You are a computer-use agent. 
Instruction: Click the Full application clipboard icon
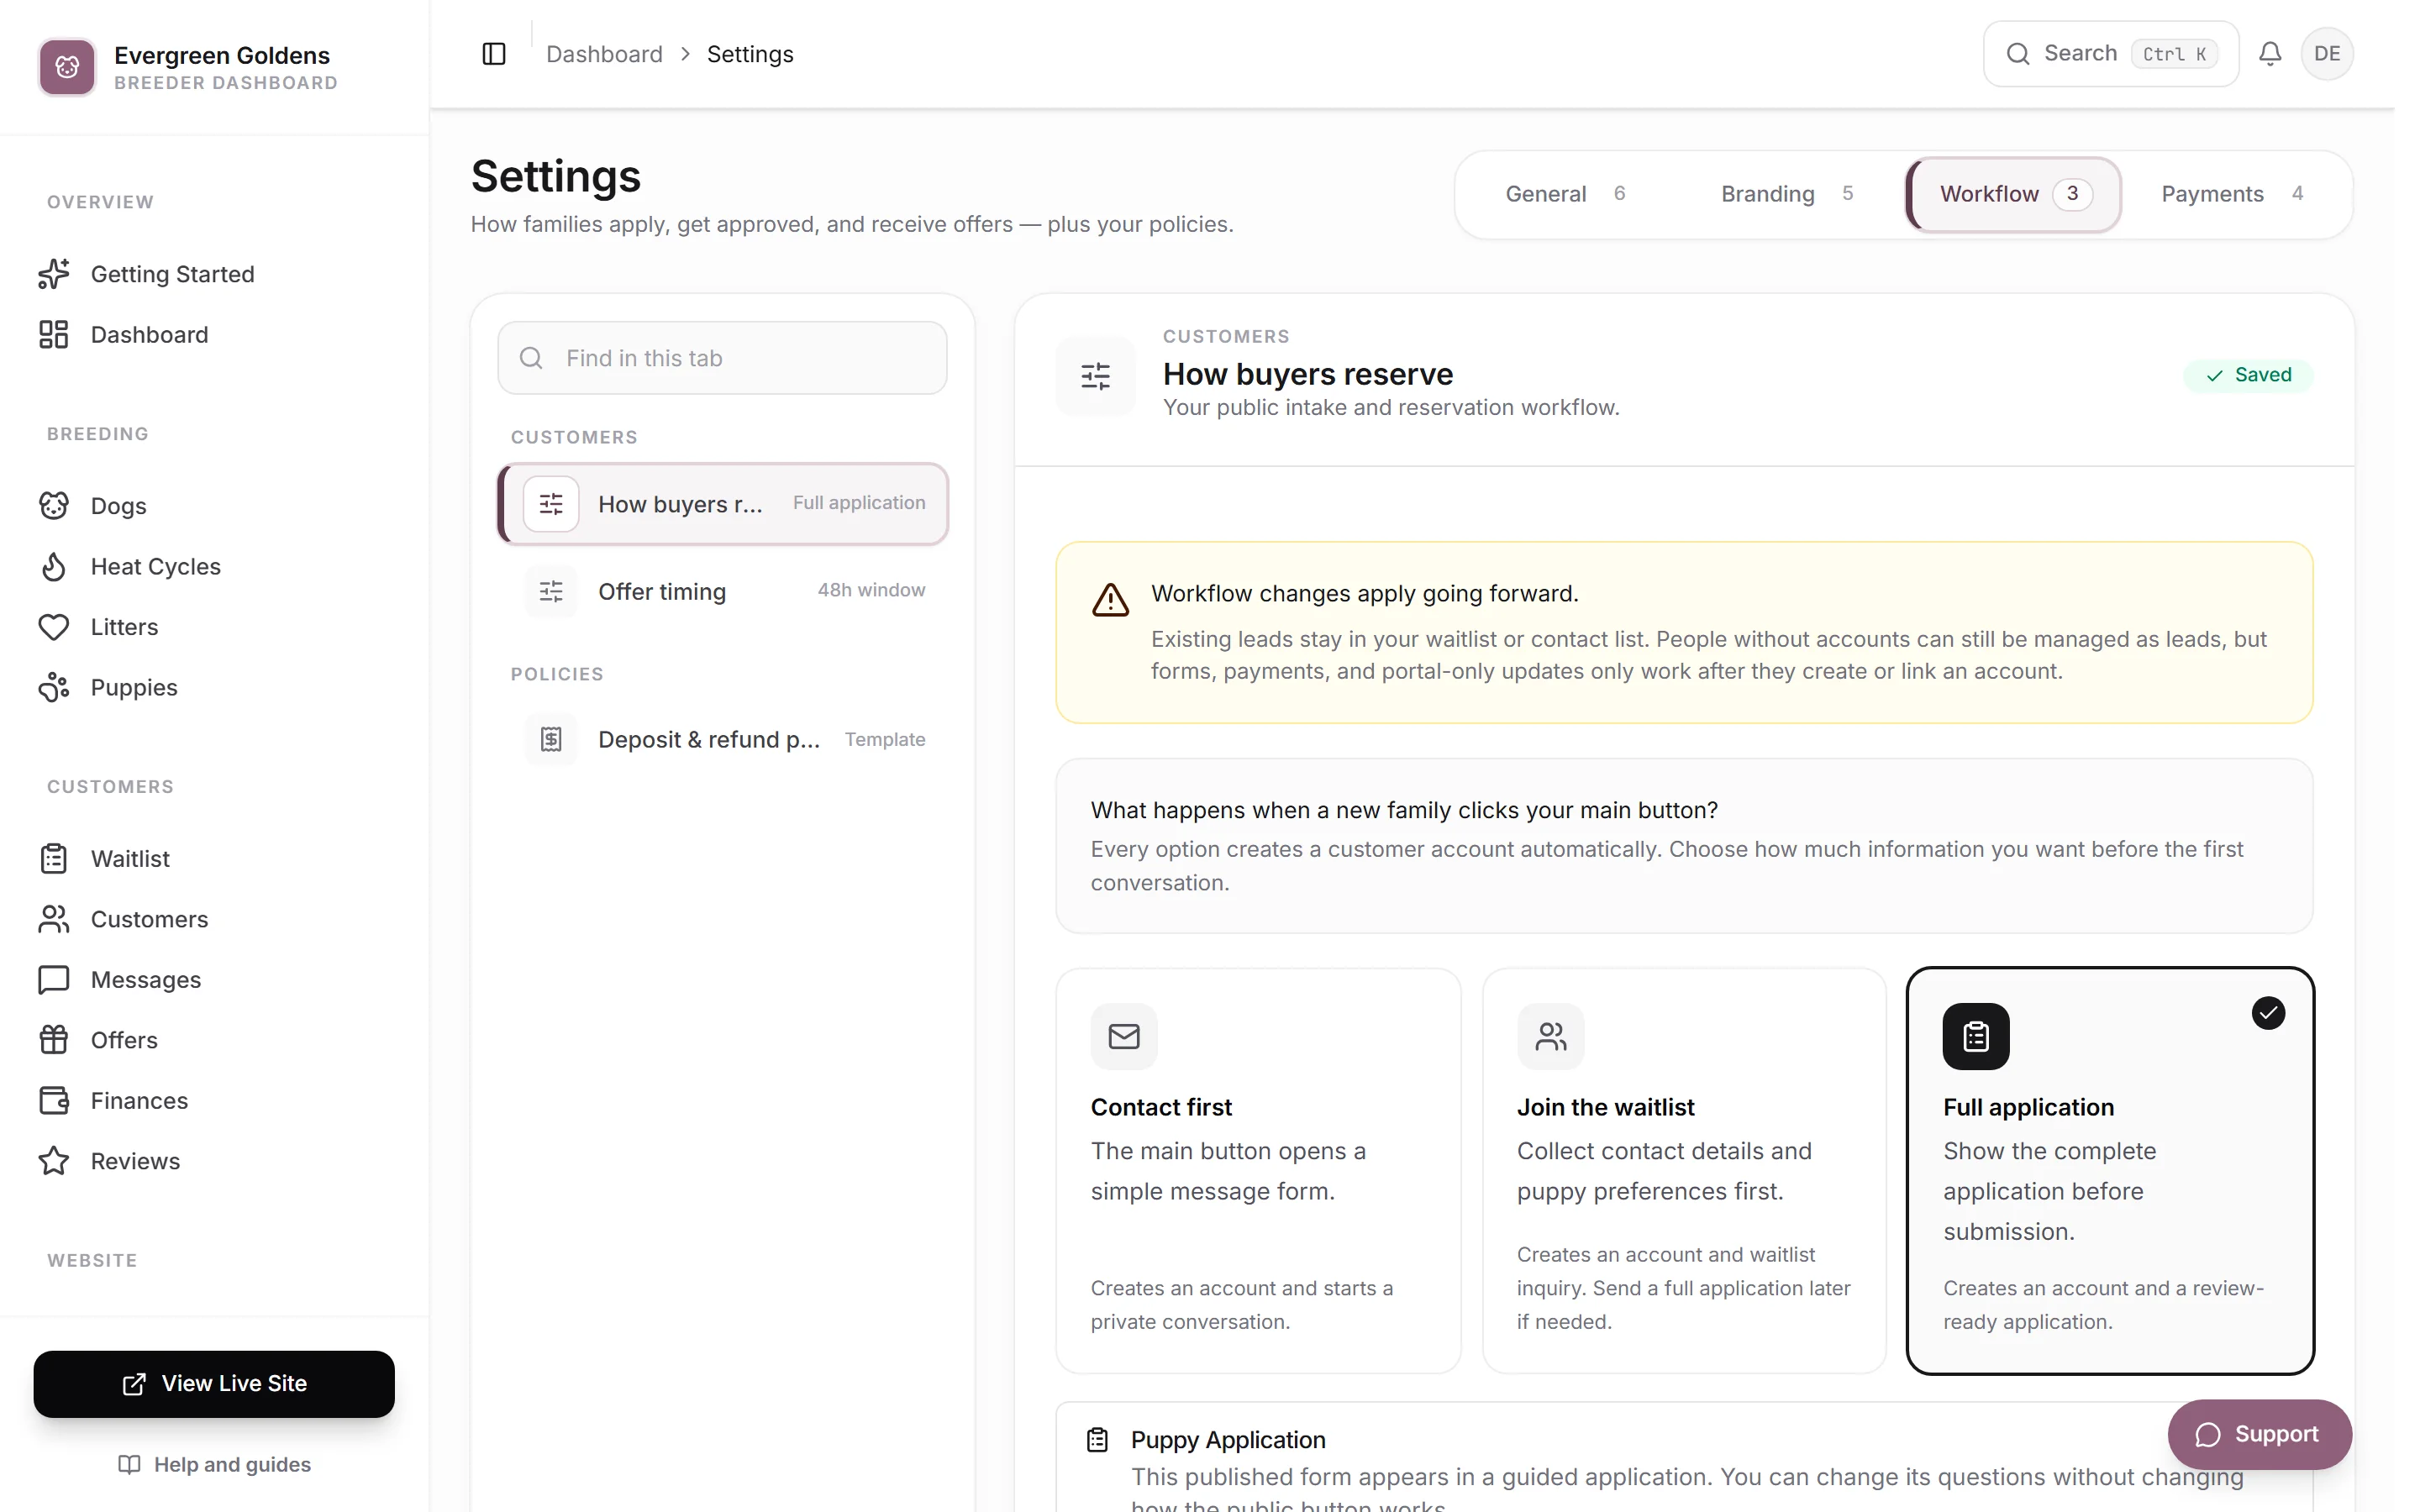1976,1036
